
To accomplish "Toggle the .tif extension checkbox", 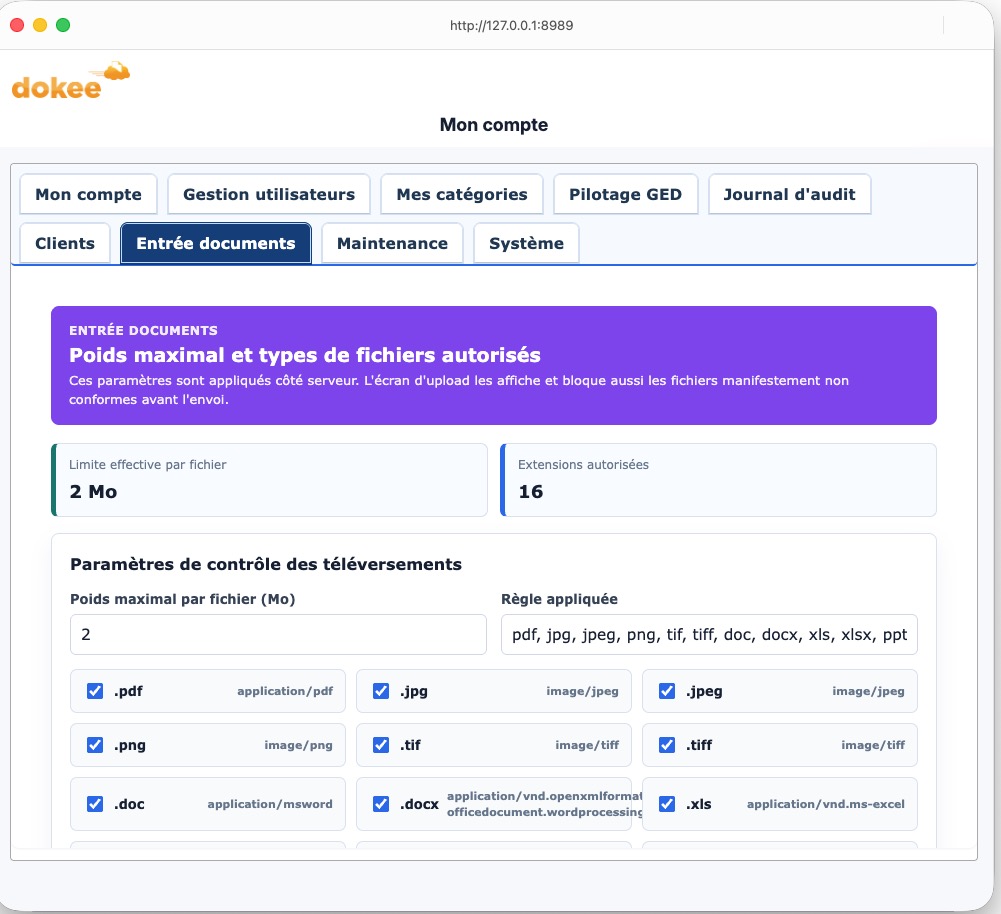I will [381, 745].
